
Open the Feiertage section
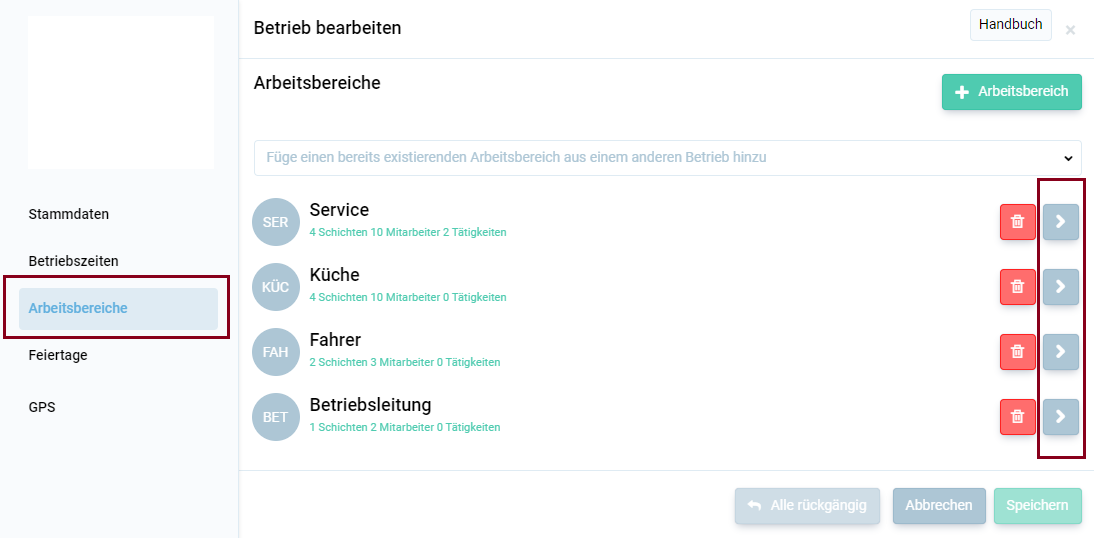pos(58,355)
